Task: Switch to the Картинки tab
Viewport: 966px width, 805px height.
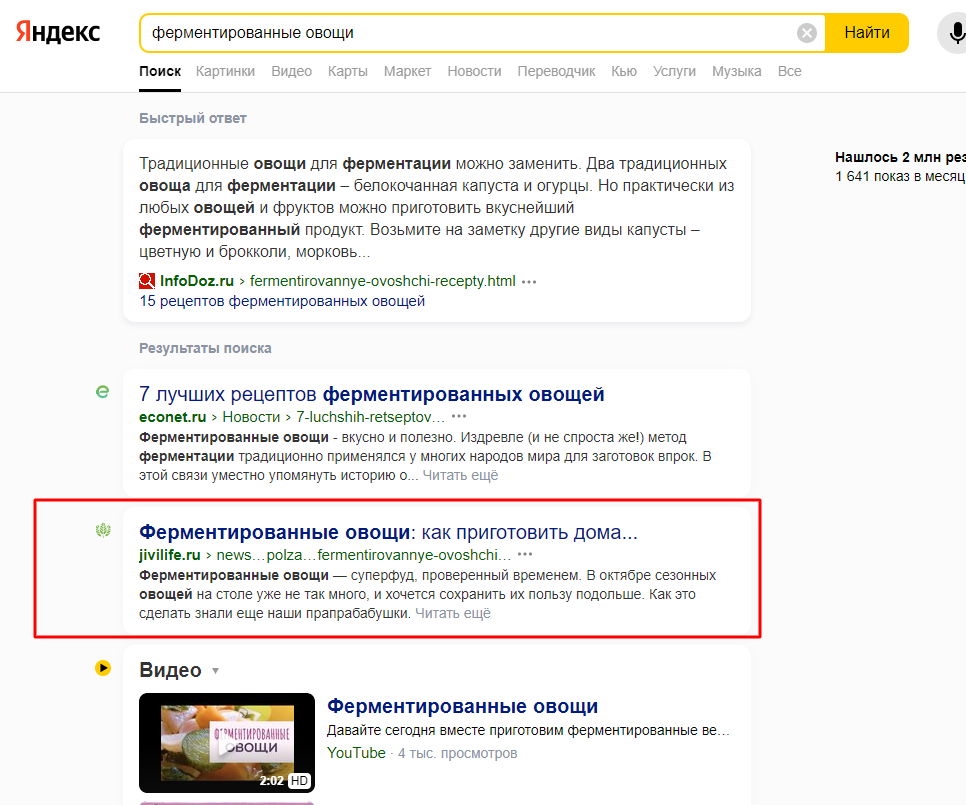Action: click(x=225, y=71)
